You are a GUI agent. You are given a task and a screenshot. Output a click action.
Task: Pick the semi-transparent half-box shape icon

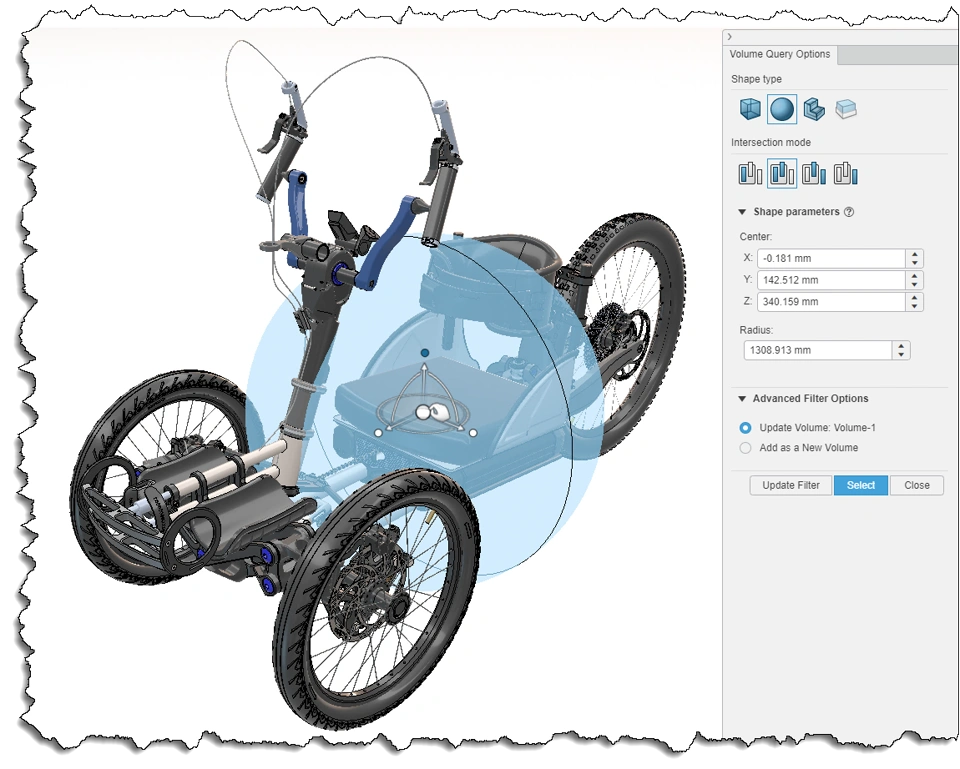tap(846, 110)
